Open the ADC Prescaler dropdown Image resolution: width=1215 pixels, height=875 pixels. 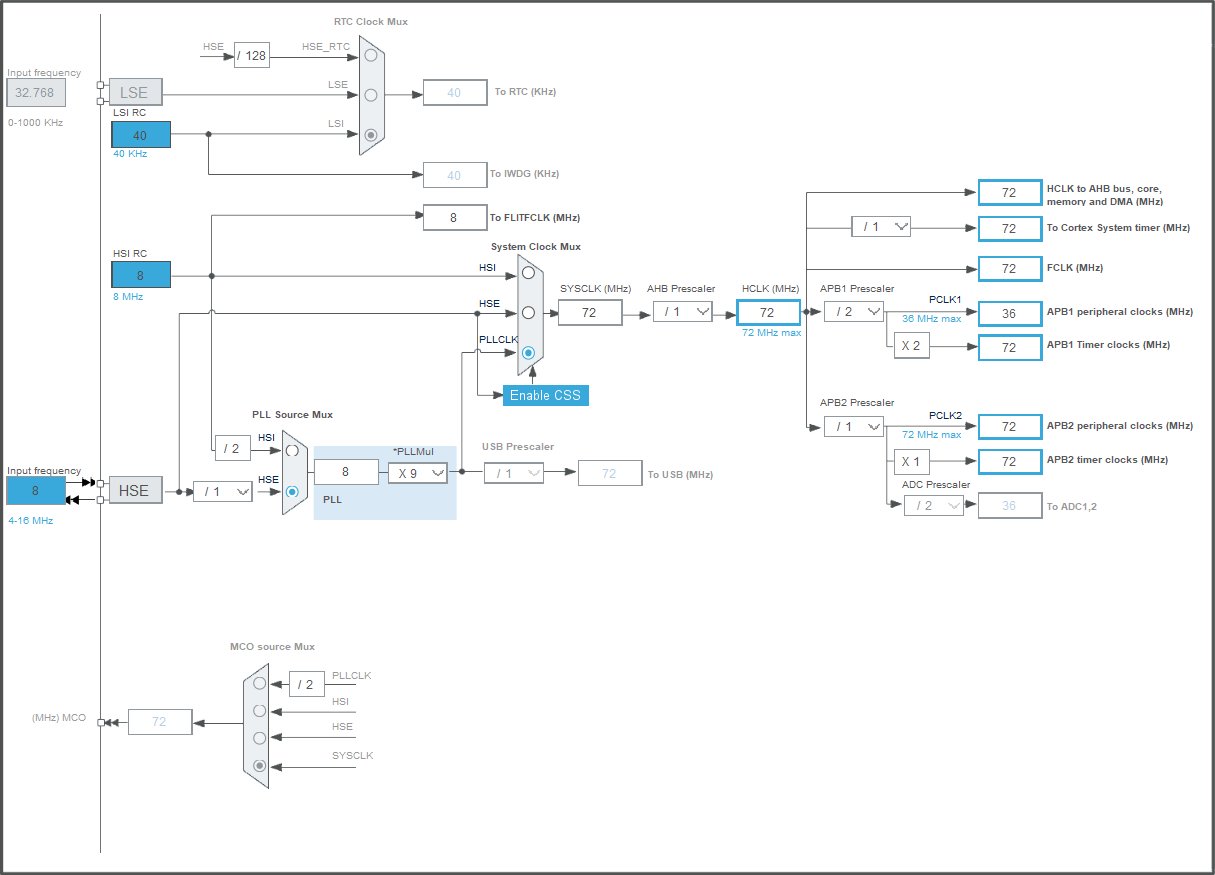(934, 506)
